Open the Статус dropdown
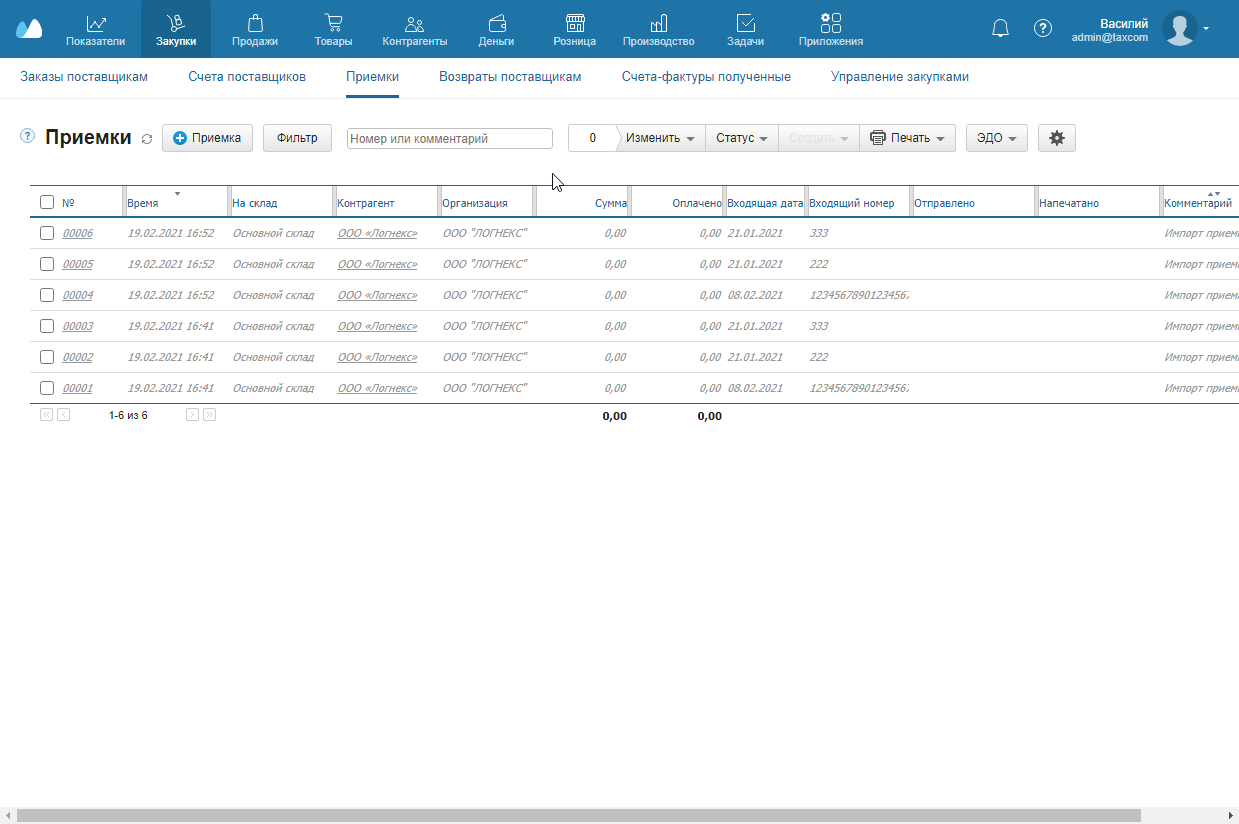Screen dimensions: 1239x824 (x=742, y=138)
